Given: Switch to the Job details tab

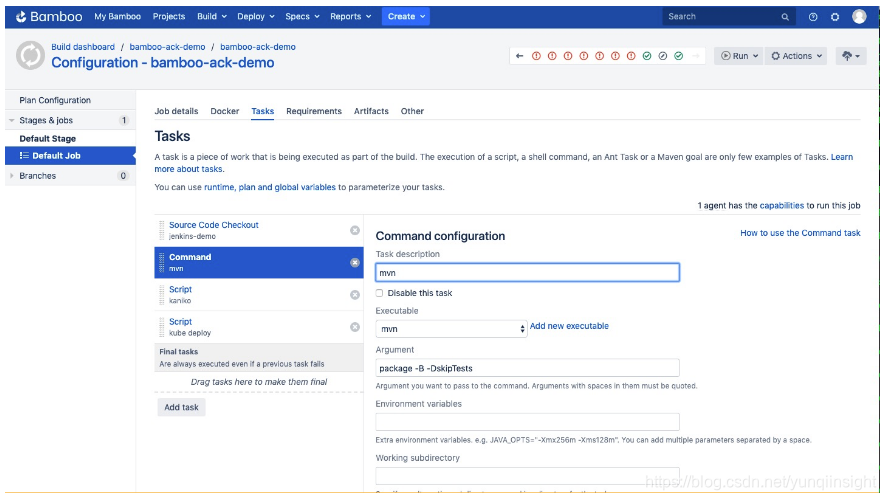Looking at the screenshot, I should click(x=176, y=111).
